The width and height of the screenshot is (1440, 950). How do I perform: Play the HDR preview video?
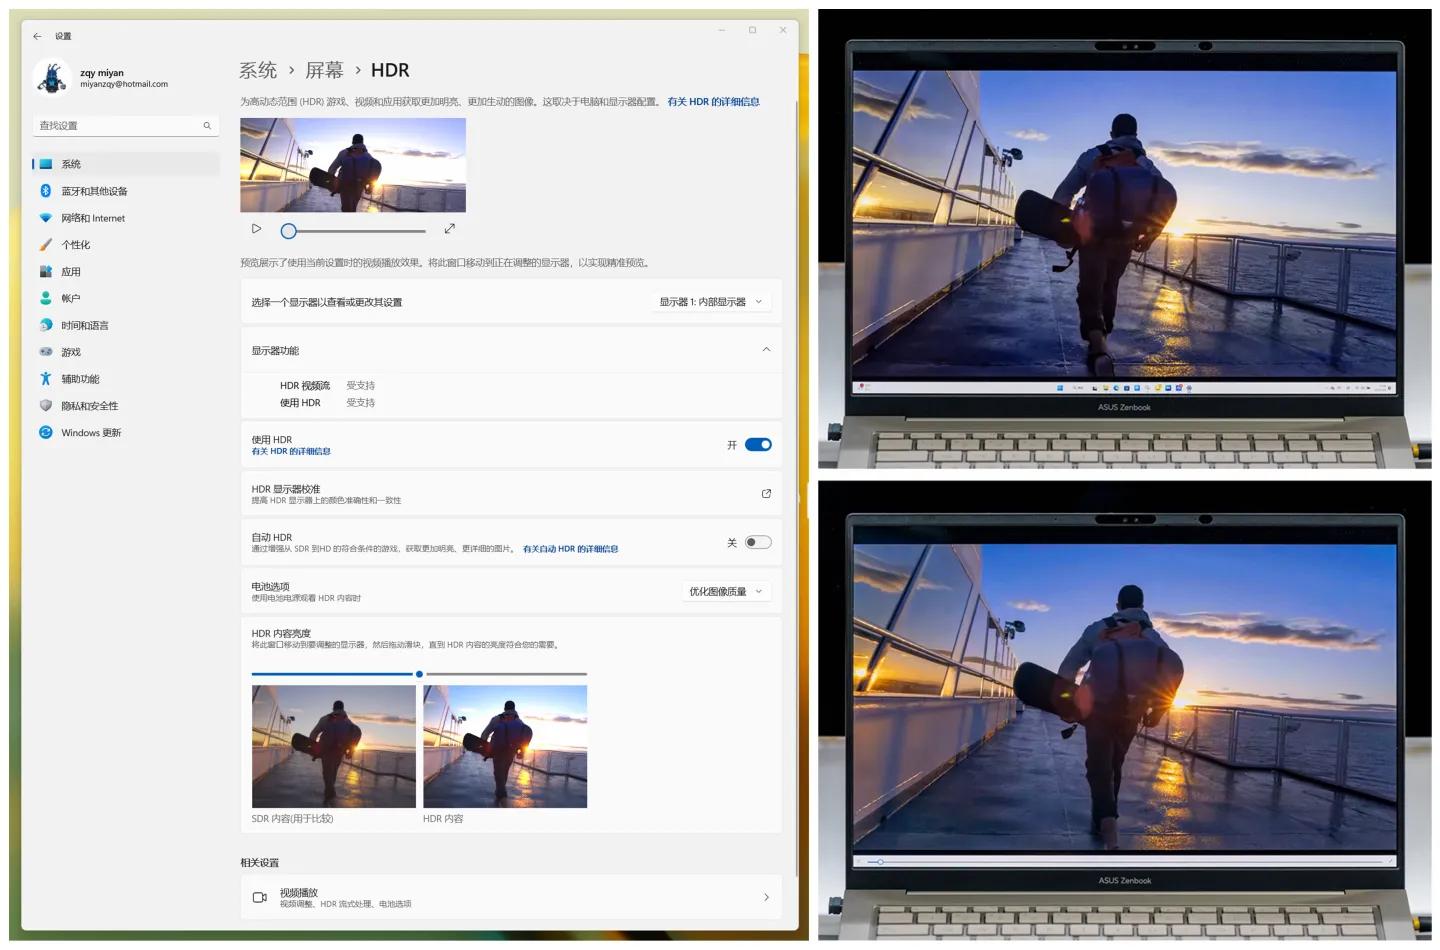point(256,228)
